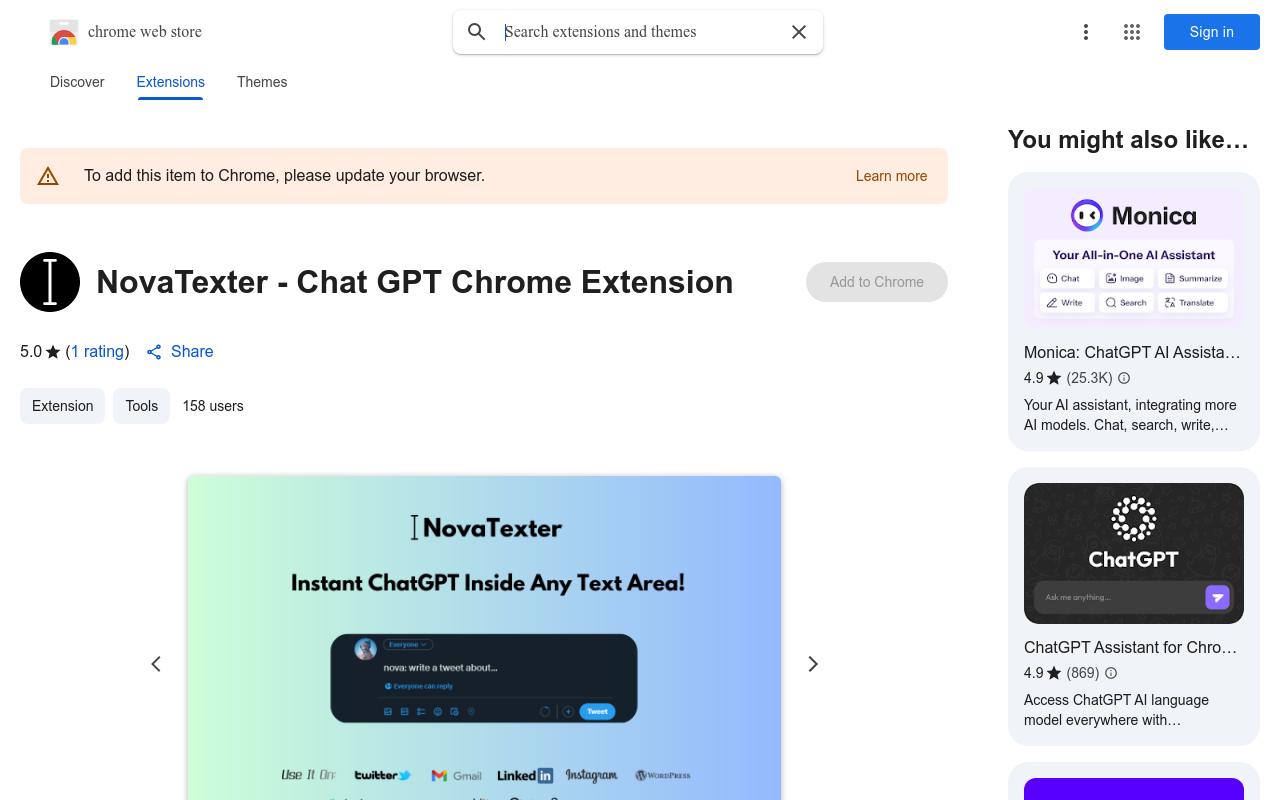Click the warning triangle icon
This screenshot has height=800, width=1280.
pyautogui.click(x=48, y=176)
